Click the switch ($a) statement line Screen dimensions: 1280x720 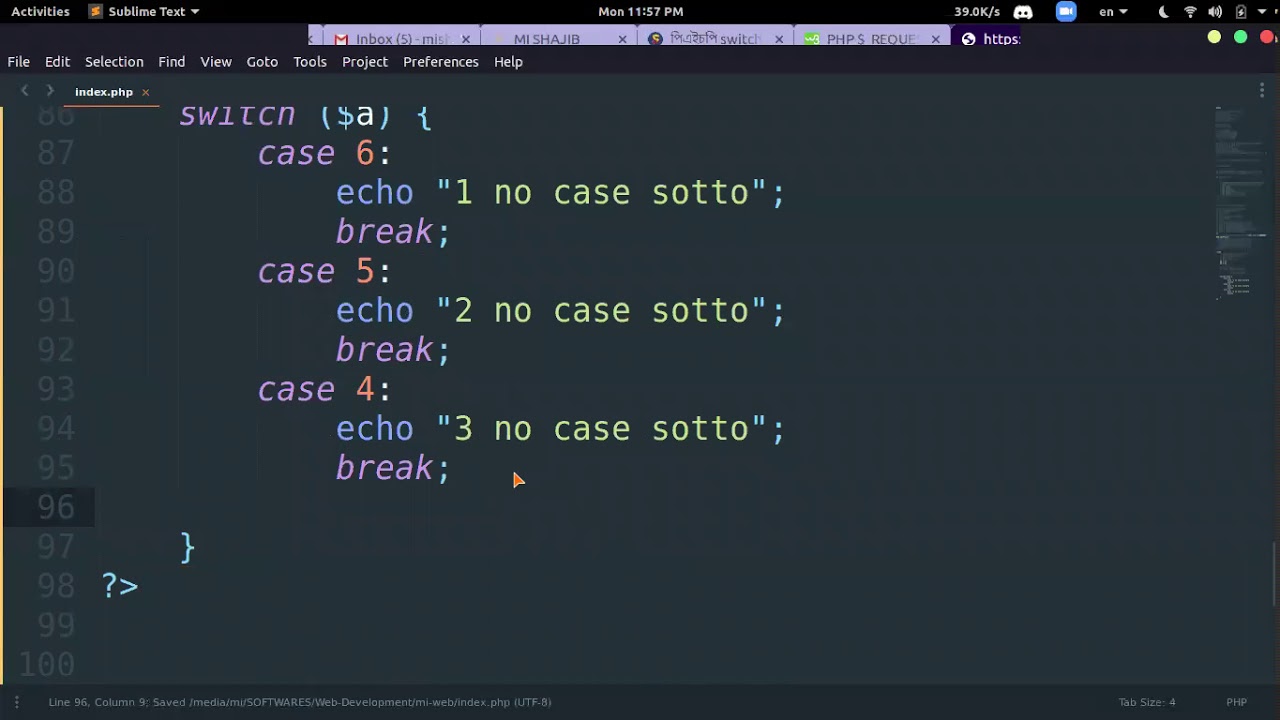305,116
